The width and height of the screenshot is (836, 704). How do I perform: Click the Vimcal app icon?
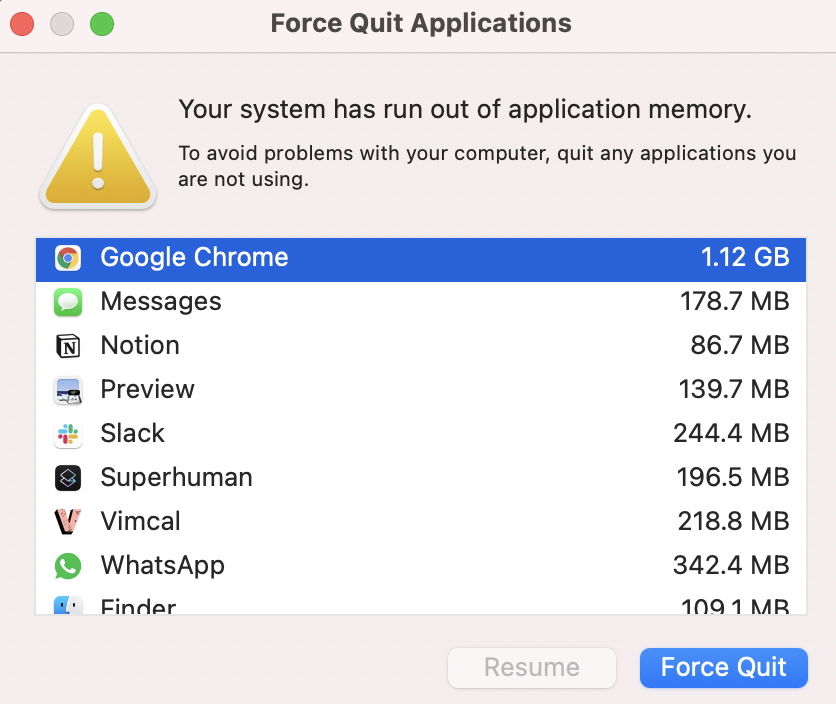coord(68,522)
